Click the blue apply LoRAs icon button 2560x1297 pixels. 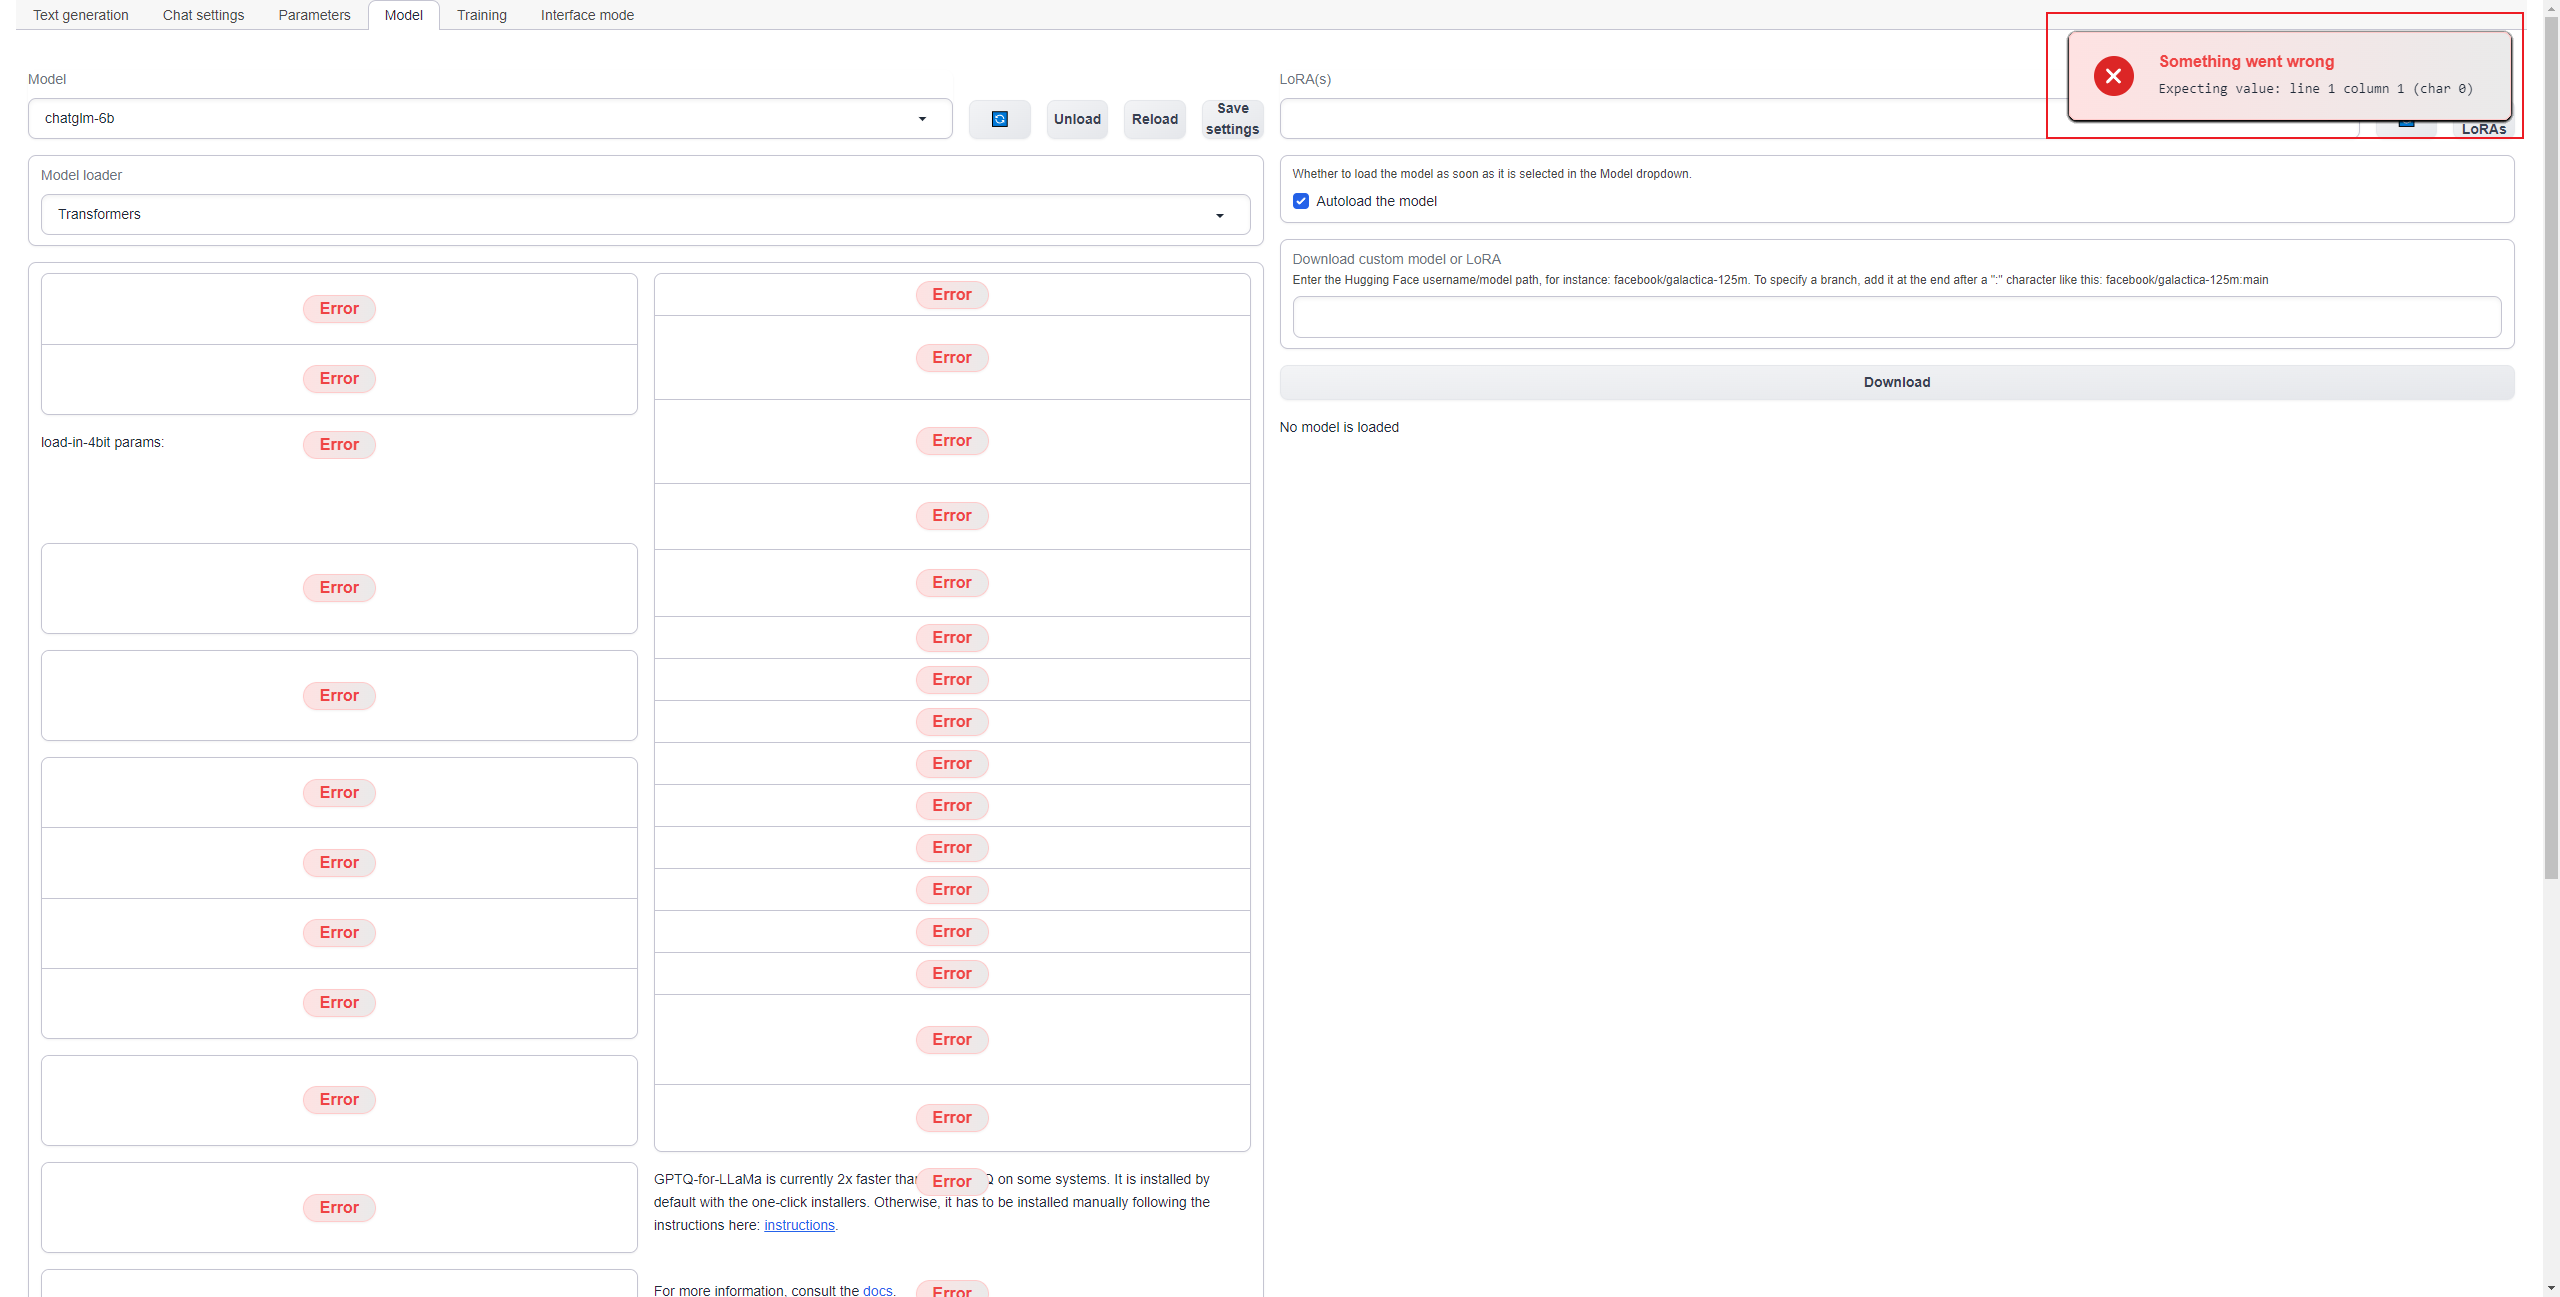click(x=2408, y=124)
